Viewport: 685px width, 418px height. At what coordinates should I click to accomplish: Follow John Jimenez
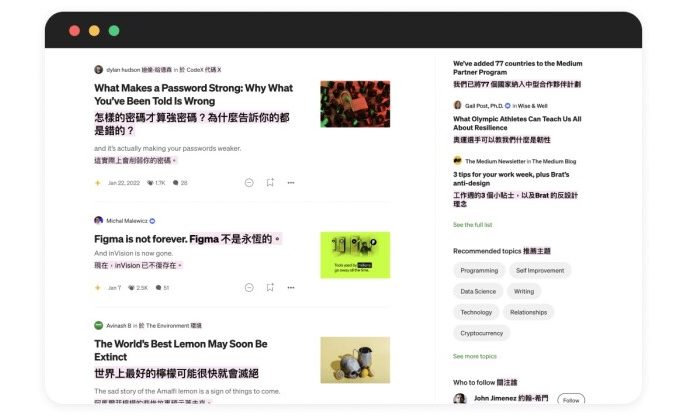click(571, 400)
